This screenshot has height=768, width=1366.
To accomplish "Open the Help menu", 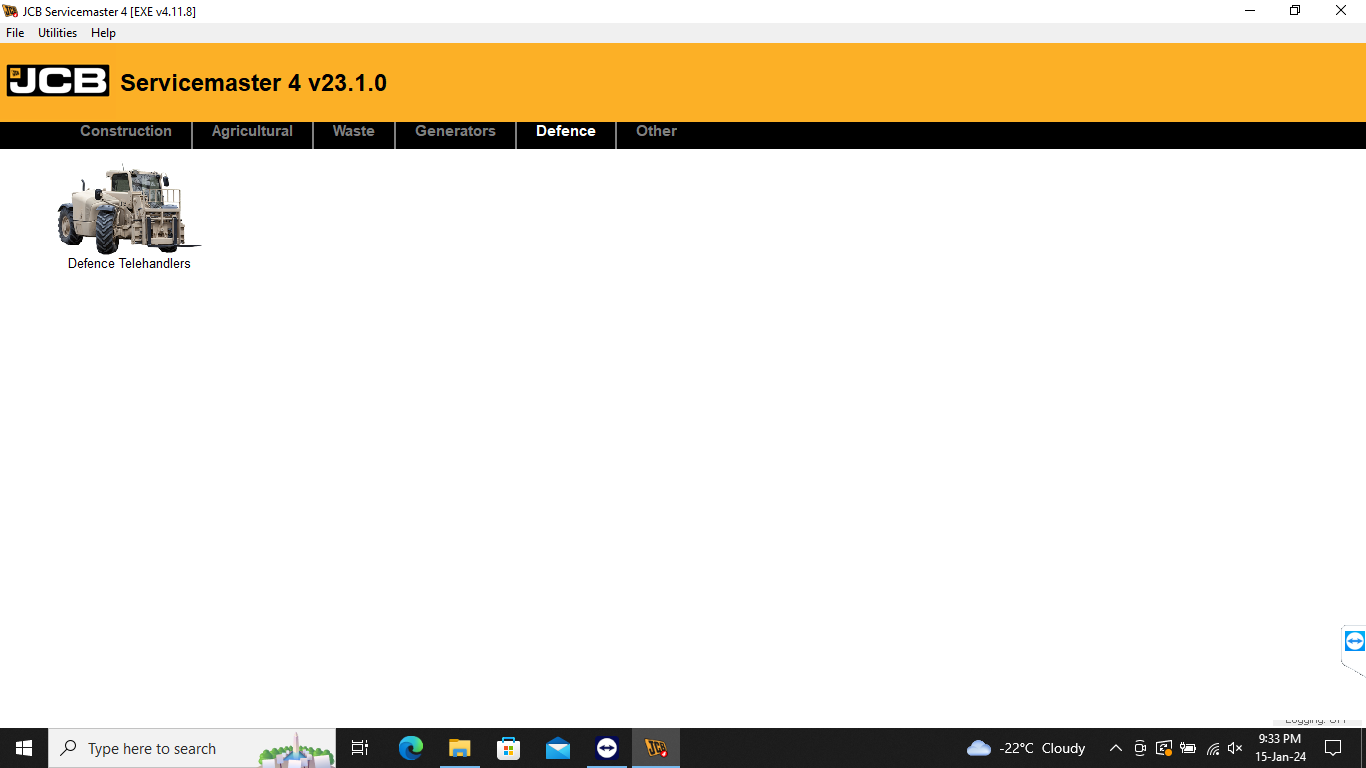I will [x=103, y=33].
